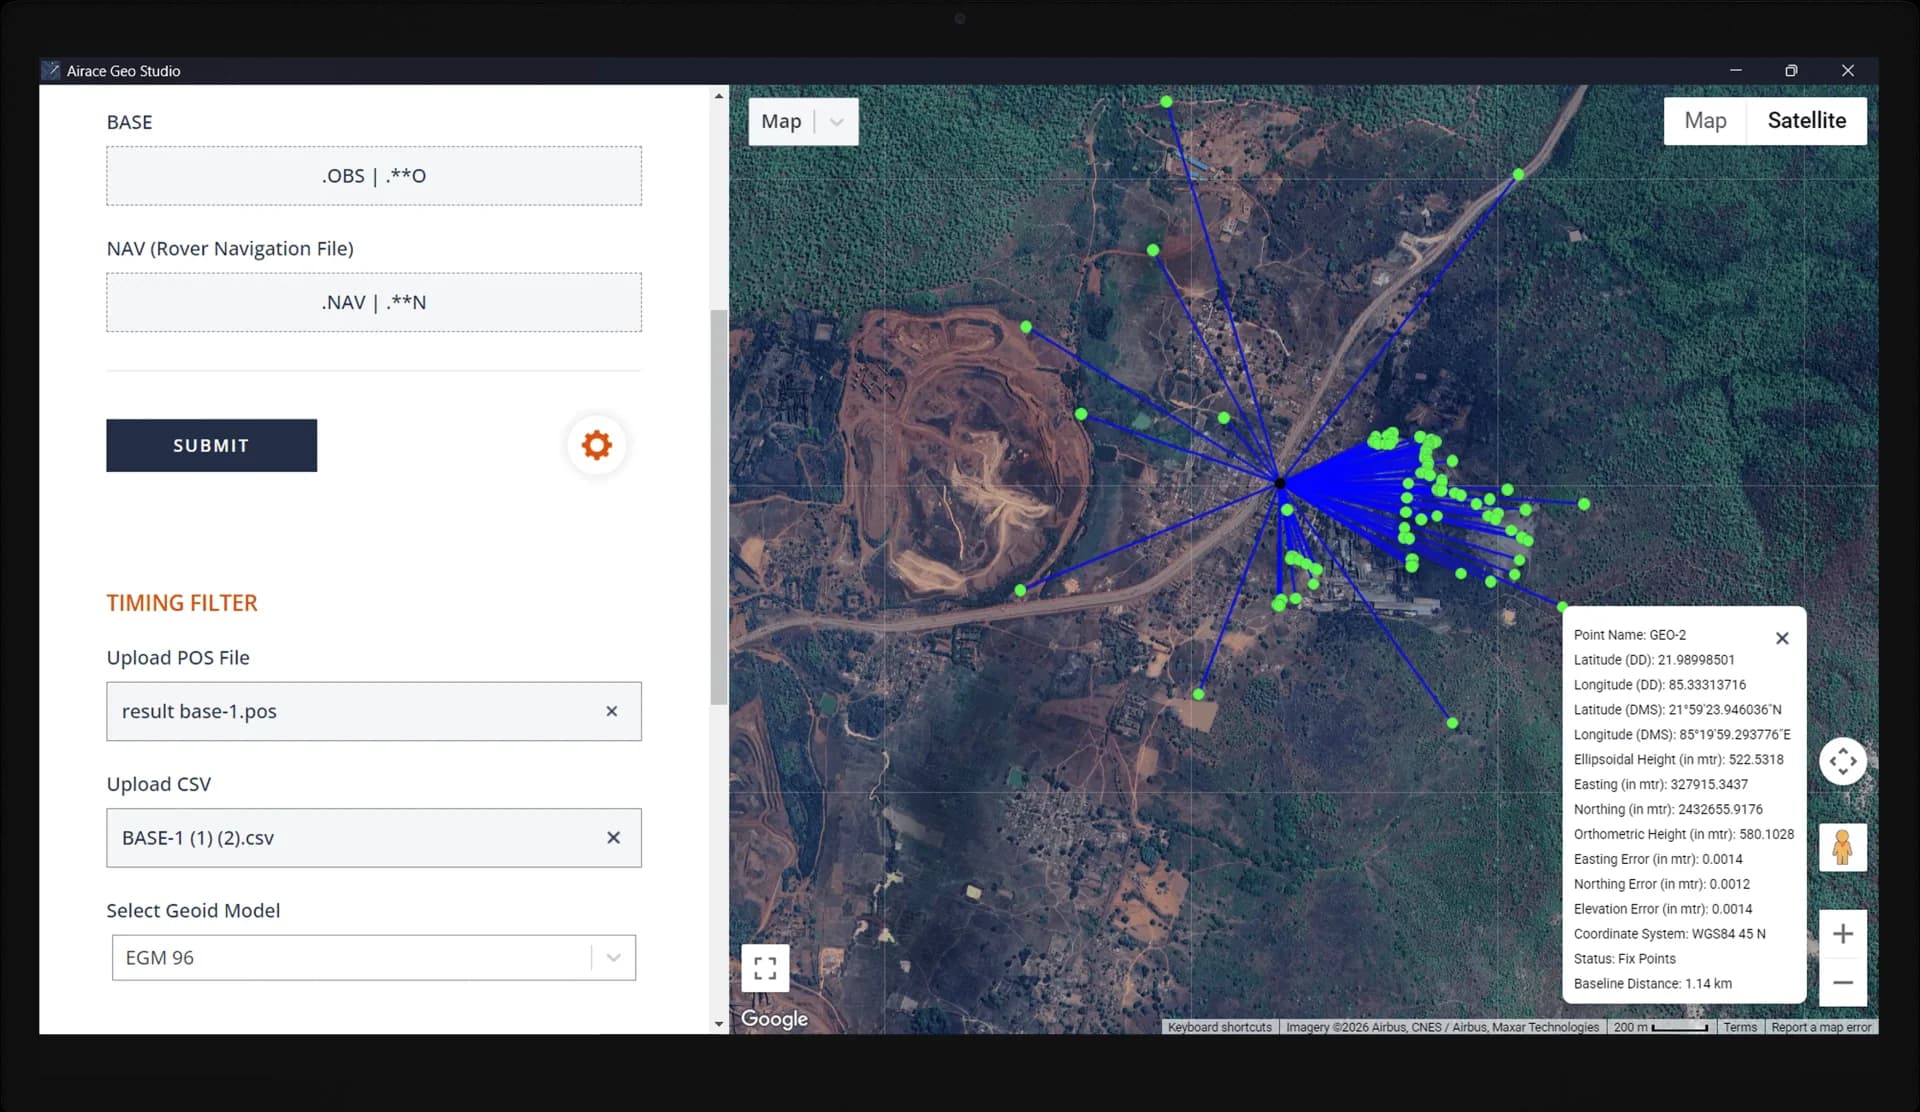Click the 'Coordinate System: WGS84 45 N' line
Viewport: 1920px width, 1112px height.
pos(1669,933)
